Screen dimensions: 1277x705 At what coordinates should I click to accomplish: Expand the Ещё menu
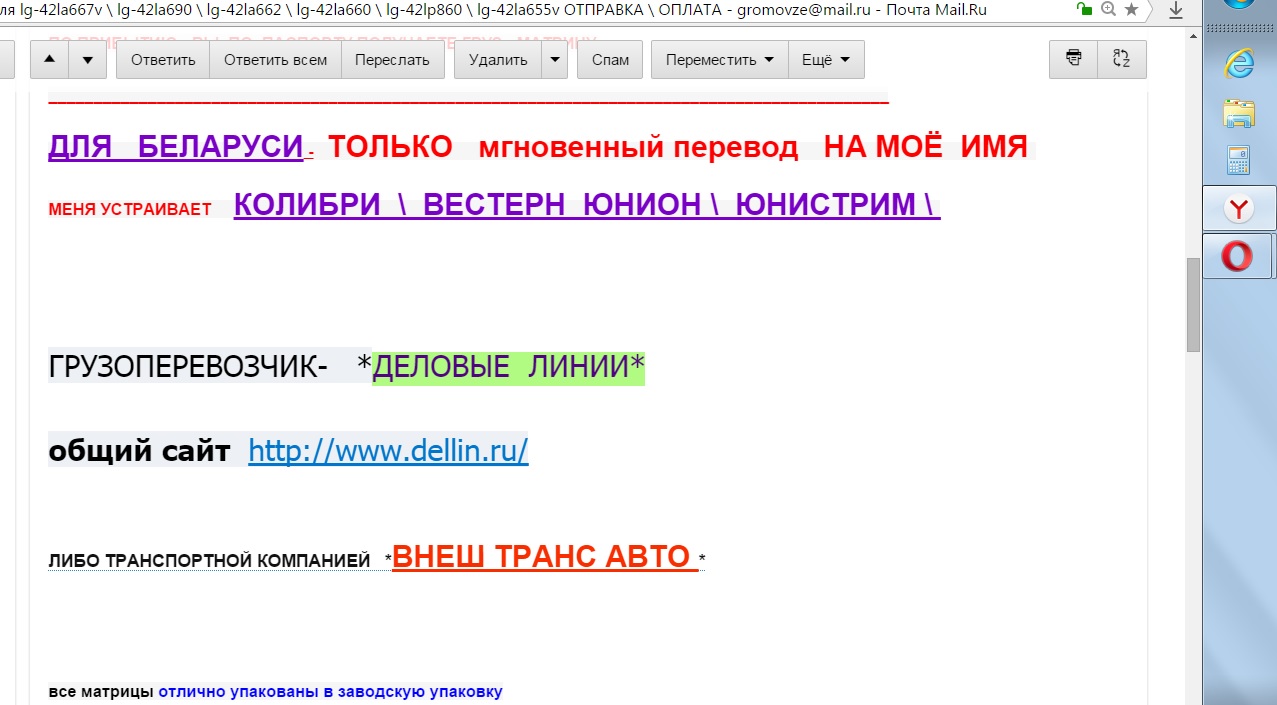coord(826,59)
